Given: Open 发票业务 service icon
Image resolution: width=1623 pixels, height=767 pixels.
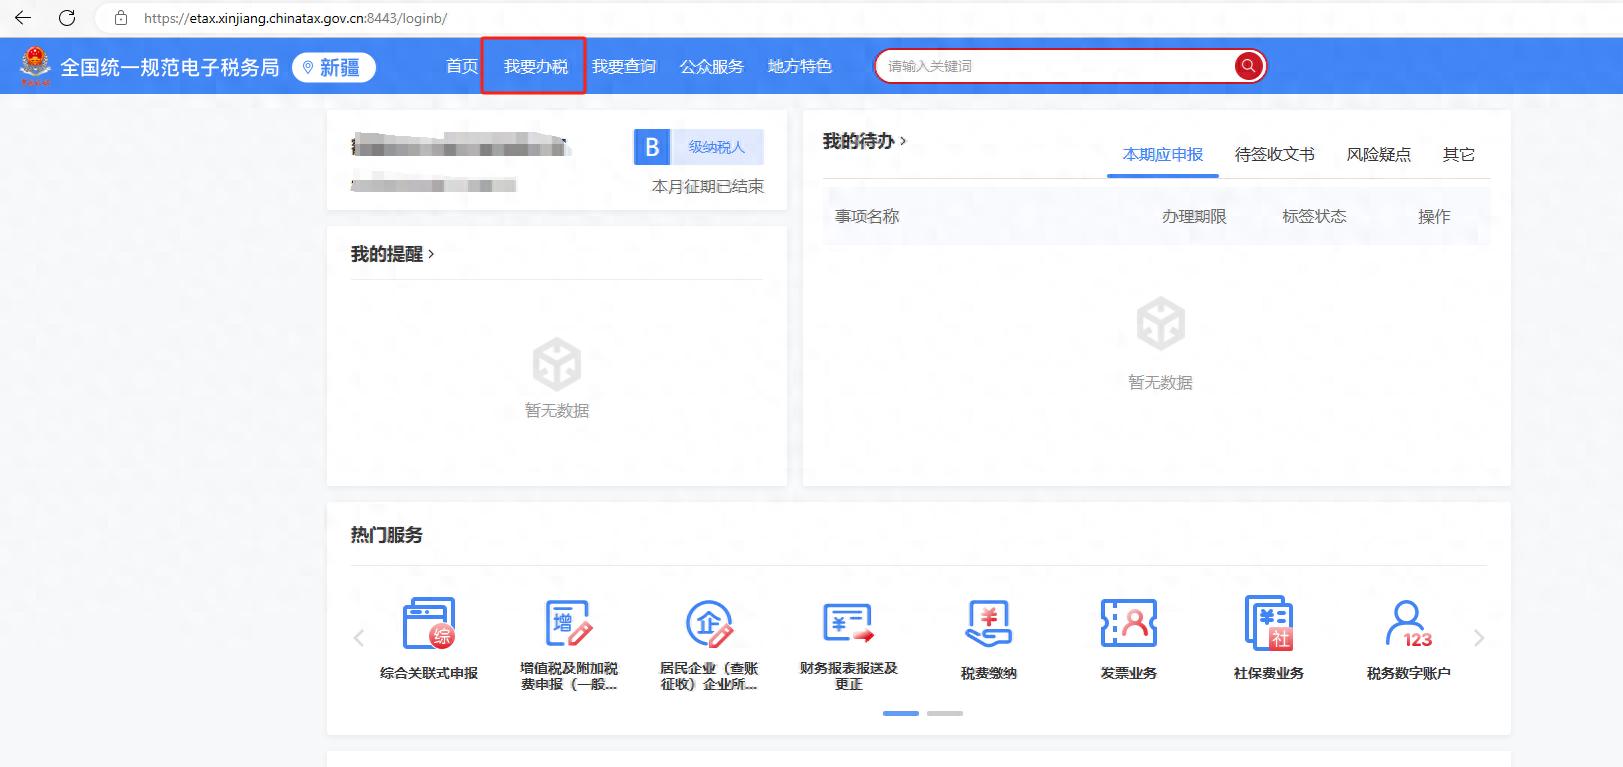Looking at the screenshot, I should (1129, 624).
